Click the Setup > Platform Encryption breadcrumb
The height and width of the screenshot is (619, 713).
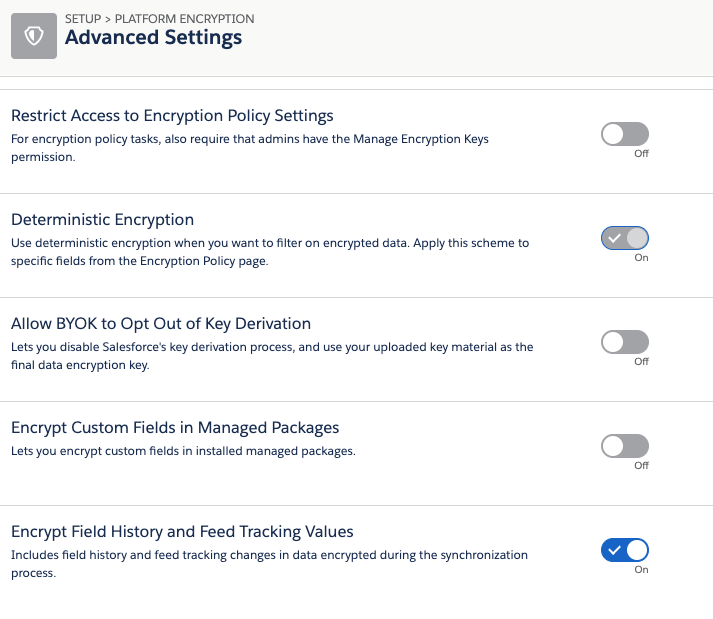coord(159,18)
